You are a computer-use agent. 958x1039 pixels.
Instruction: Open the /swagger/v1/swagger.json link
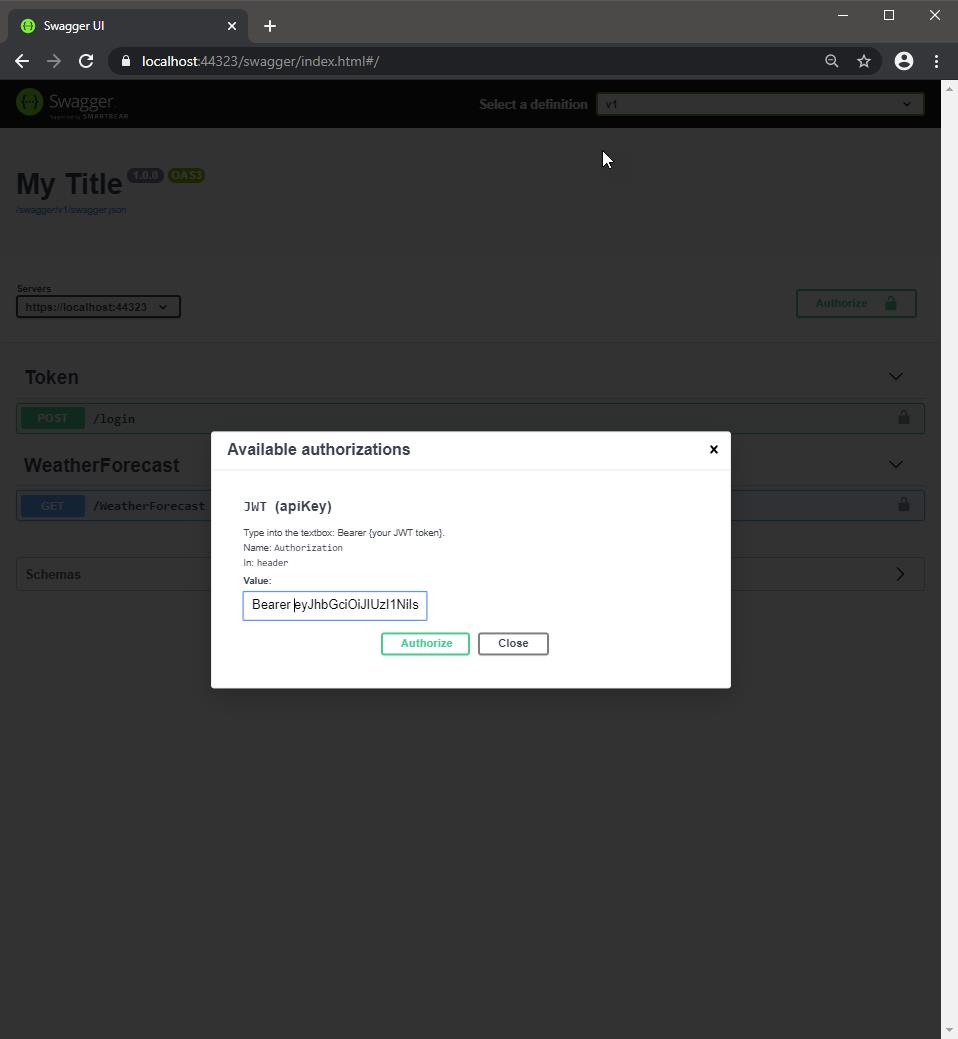coord(71,210)
